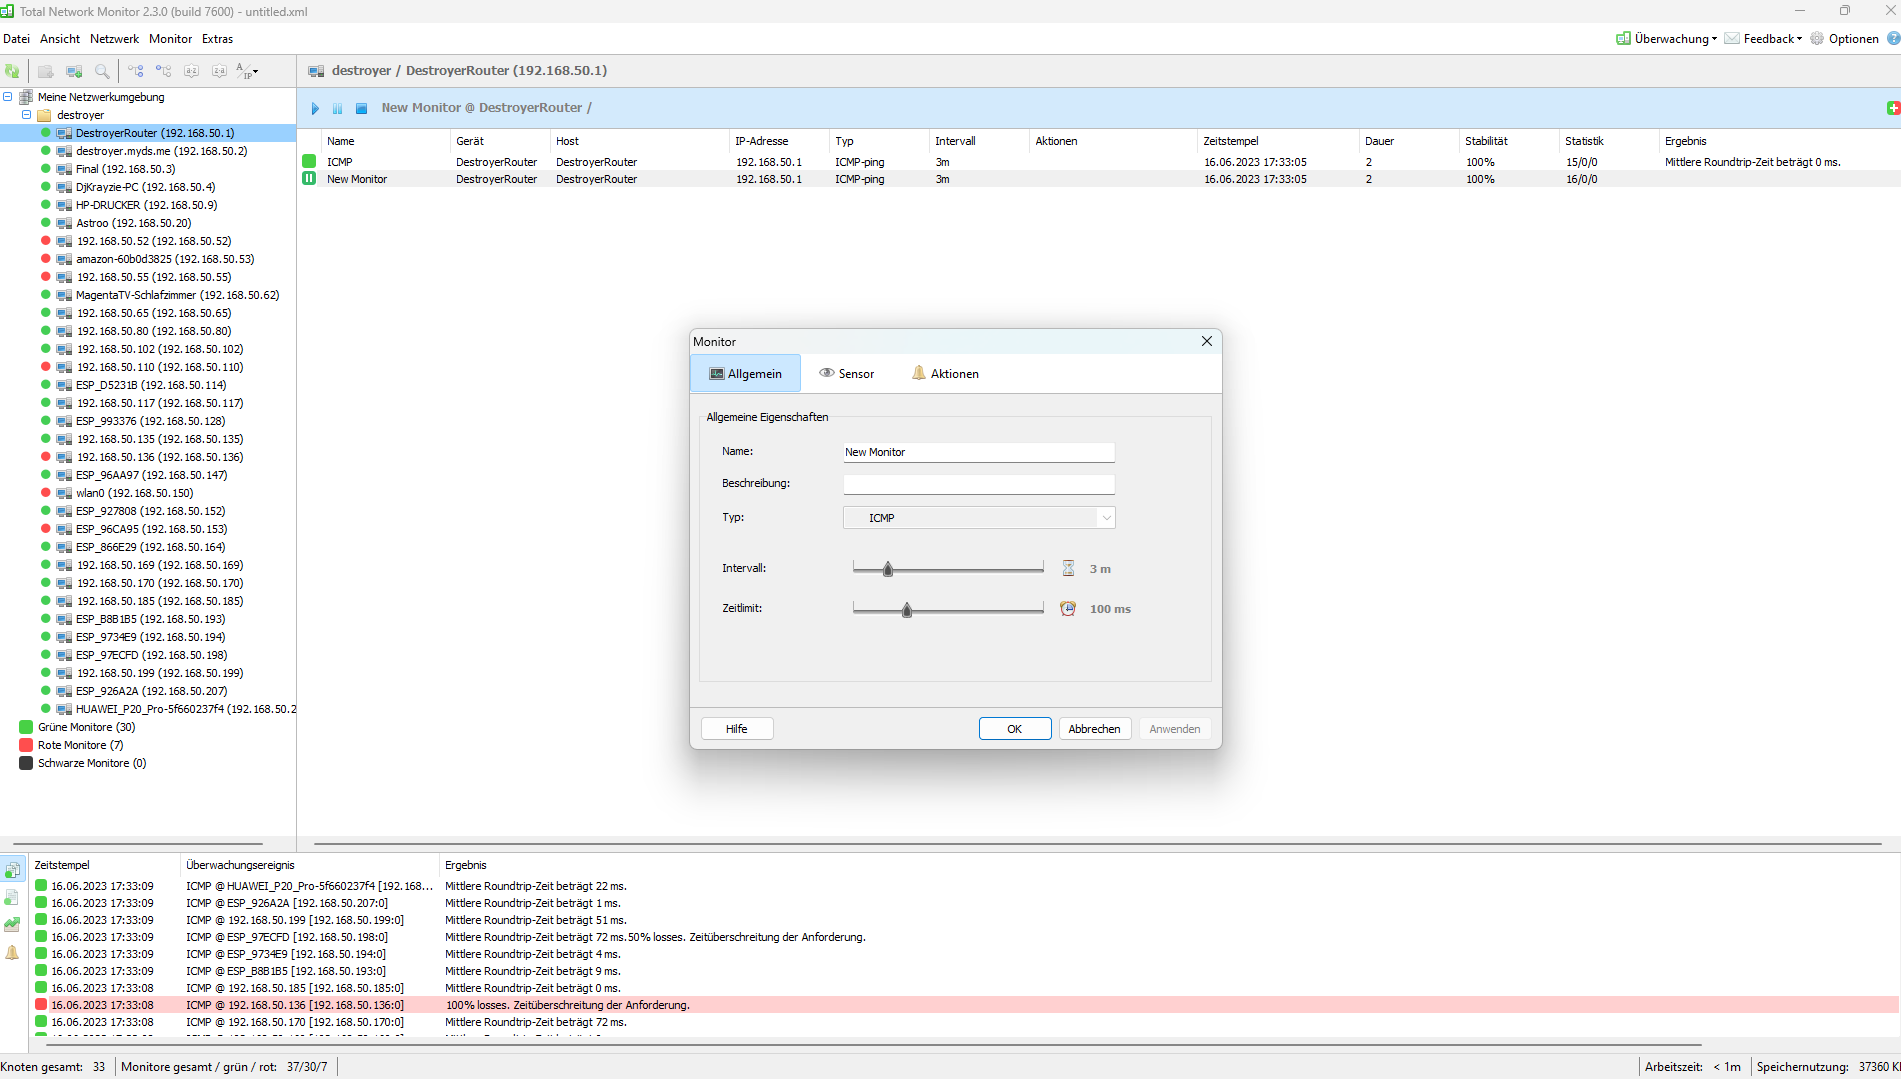Viewport: 1901px width, 1079px height.
Task: Click the Beschreibung input field
Action: 979,484
